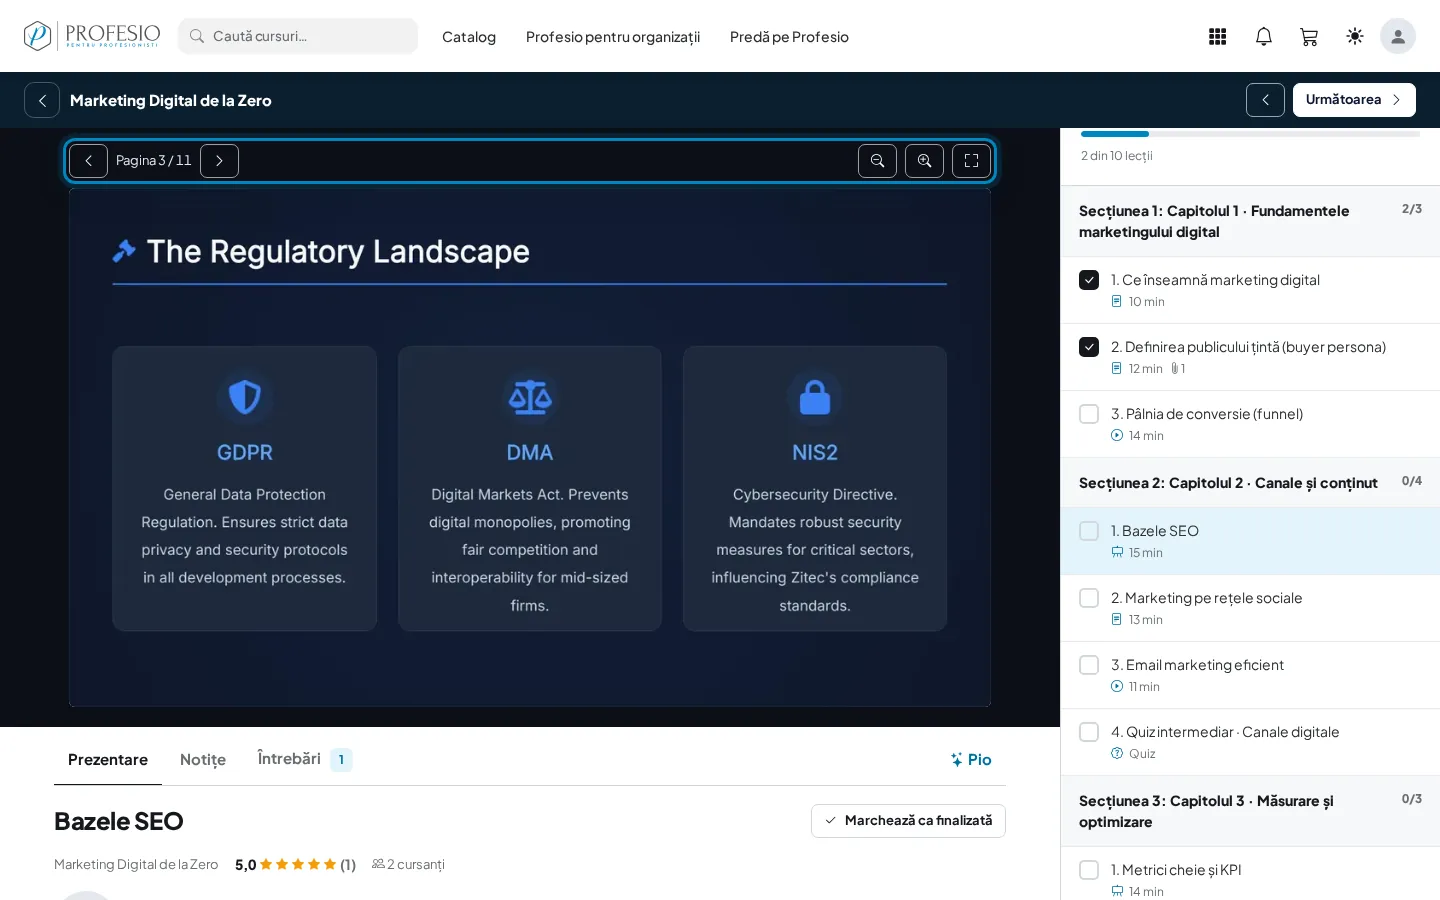Viewport: 1440px width, 900px height.
Task: Click the GDPR shield icon on slide
Action: [x=245, y=397]
